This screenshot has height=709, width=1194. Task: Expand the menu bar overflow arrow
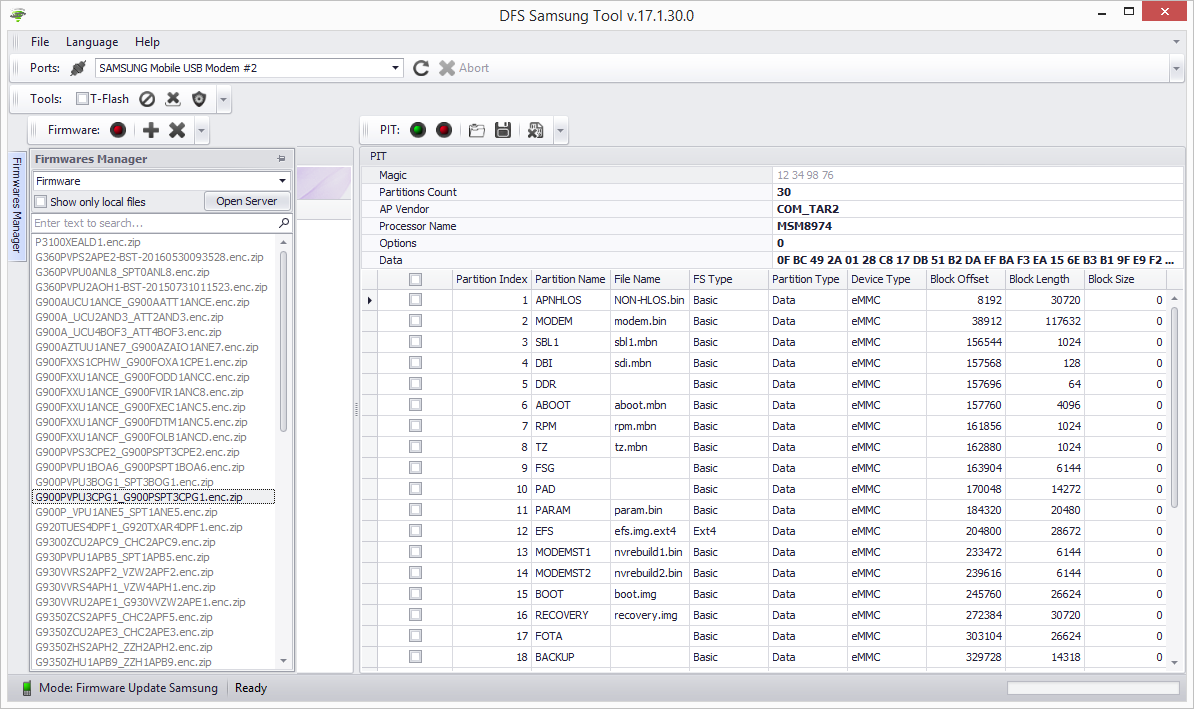(1176, 42)
